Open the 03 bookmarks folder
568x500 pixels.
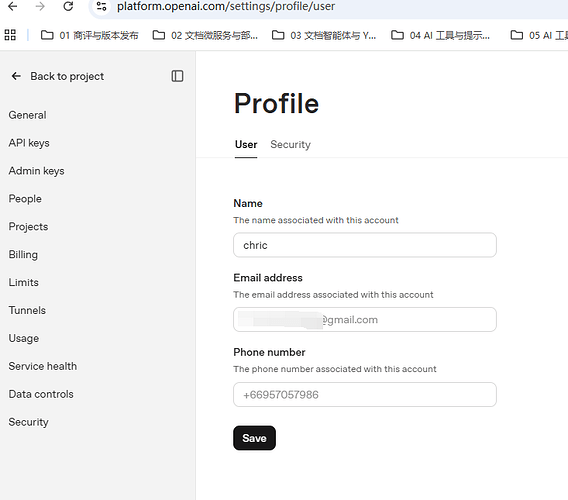pyautogui.click(x=324, y=35)
